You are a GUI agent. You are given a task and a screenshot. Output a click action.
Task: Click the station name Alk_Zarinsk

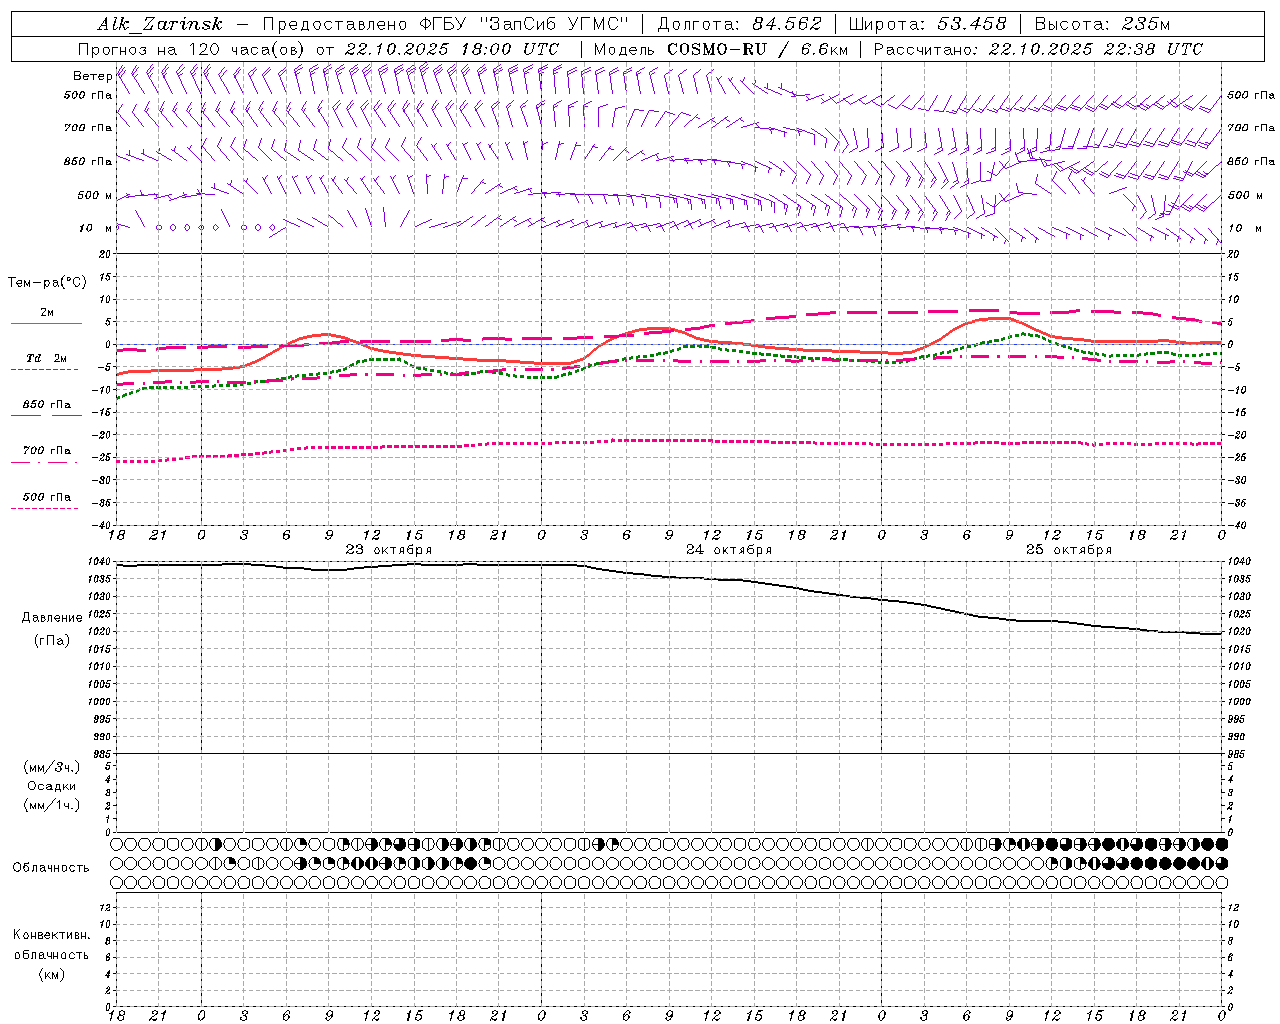click(160, 24)
